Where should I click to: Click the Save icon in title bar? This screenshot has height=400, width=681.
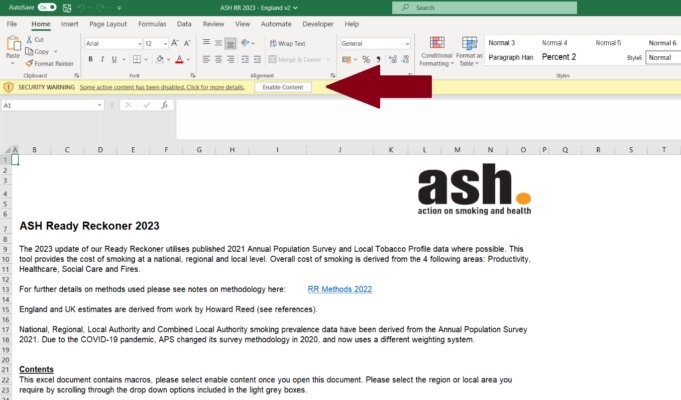point(67,8)
